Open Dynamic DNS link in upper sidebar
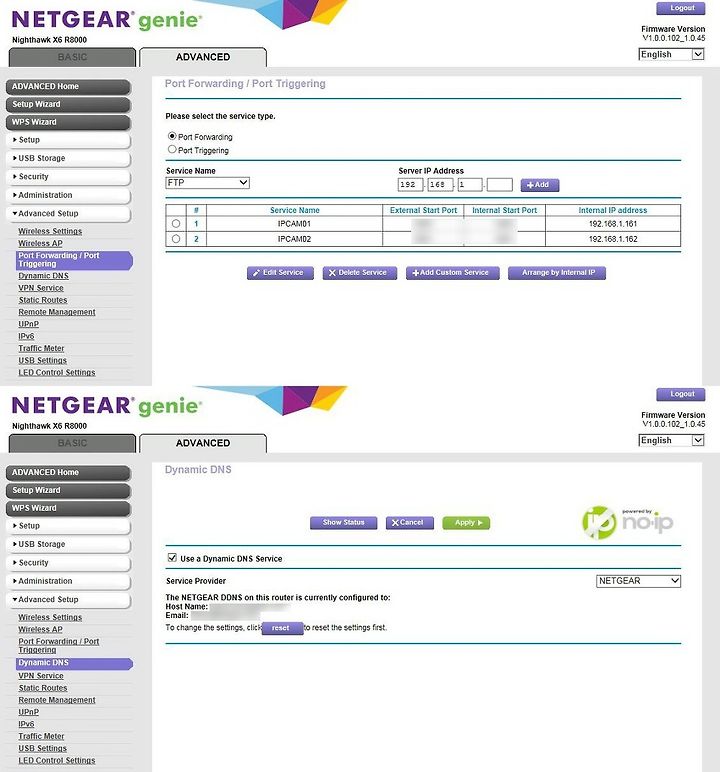This screenshot has width=720, height=772. tap(43, 276)
